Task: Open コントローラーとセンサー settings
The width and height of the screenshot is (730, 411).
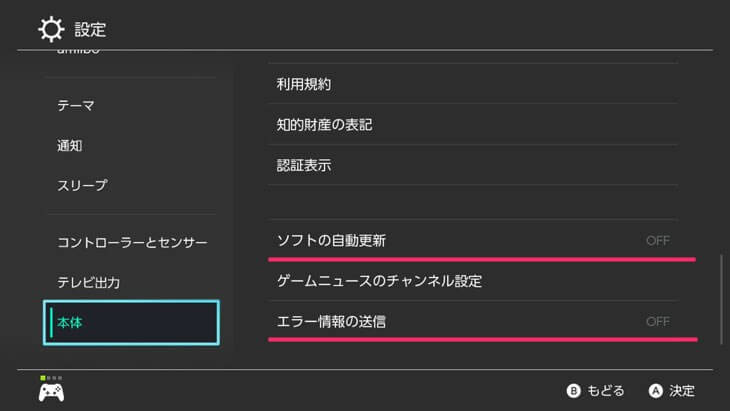Action: 132,243
